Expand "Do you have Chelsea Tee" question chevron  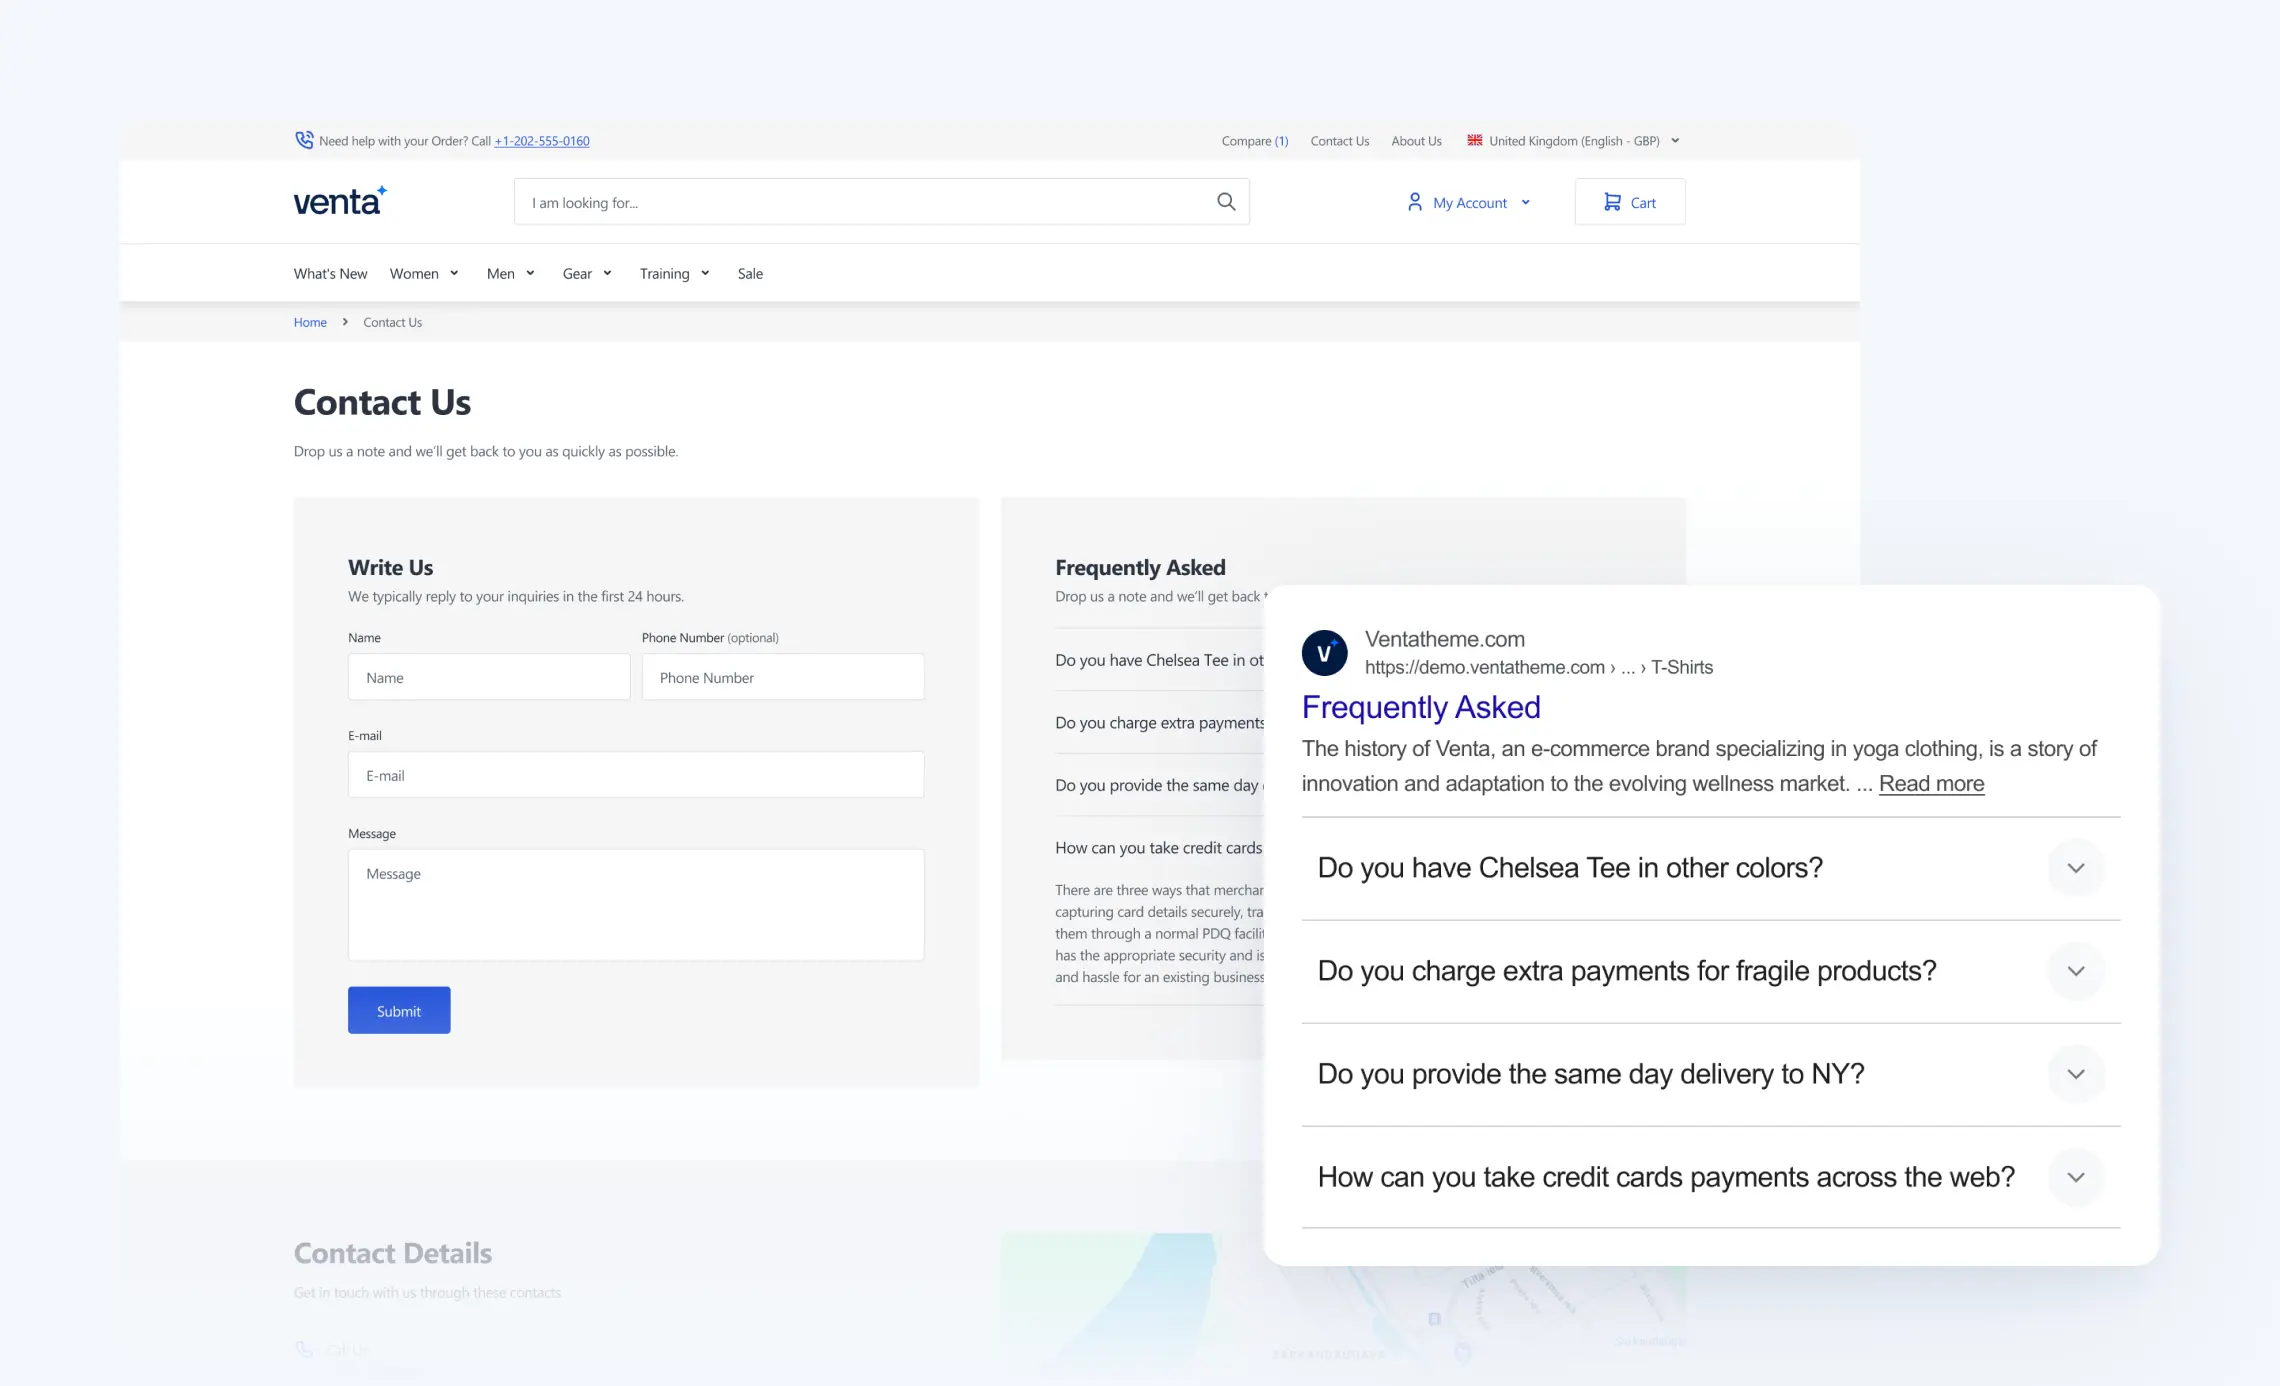click(x=2076, y=868)
